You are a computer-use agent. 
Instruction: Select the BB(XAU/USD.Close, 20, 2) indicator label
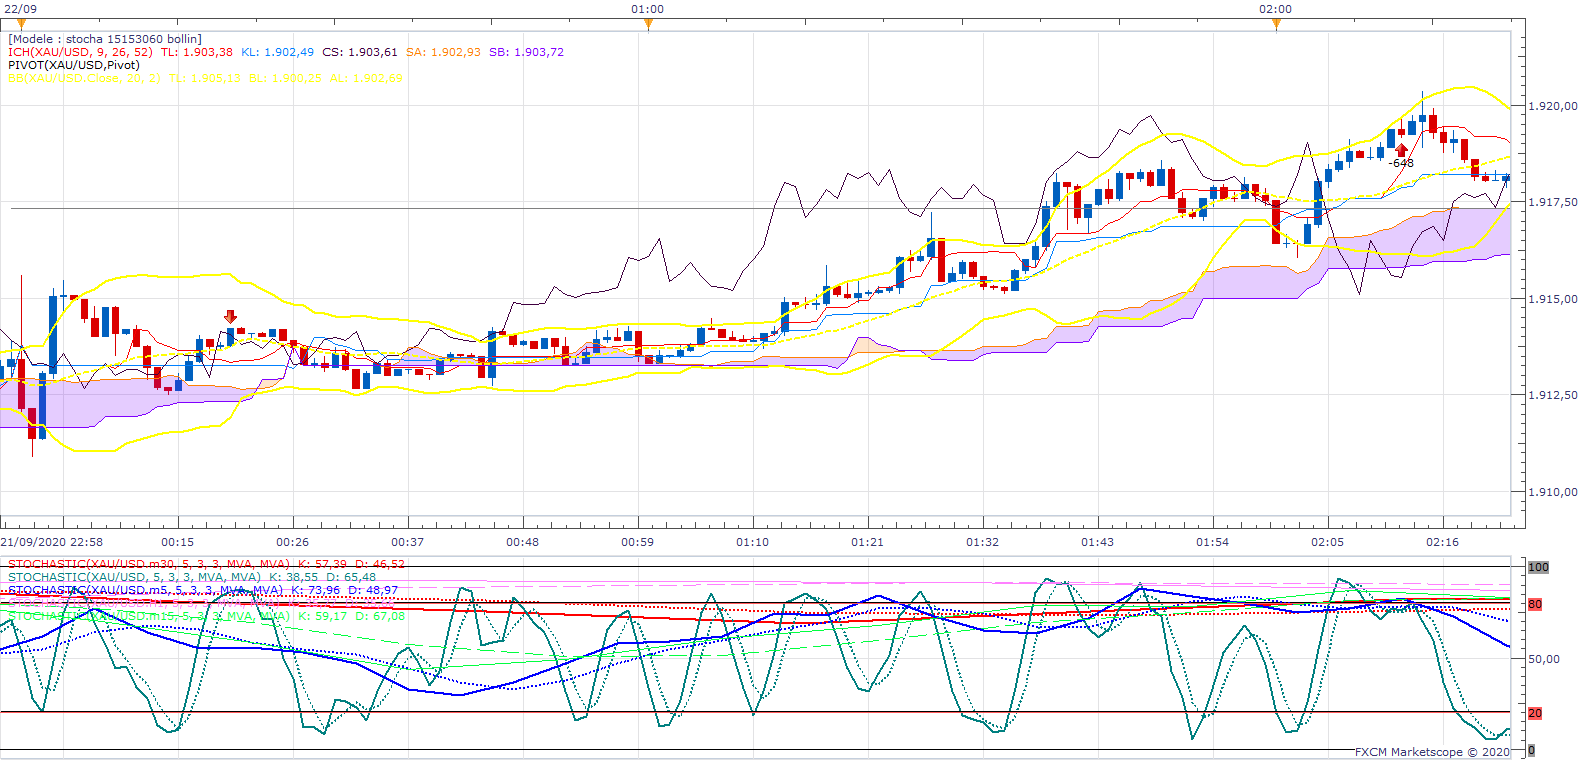point(84,78)
